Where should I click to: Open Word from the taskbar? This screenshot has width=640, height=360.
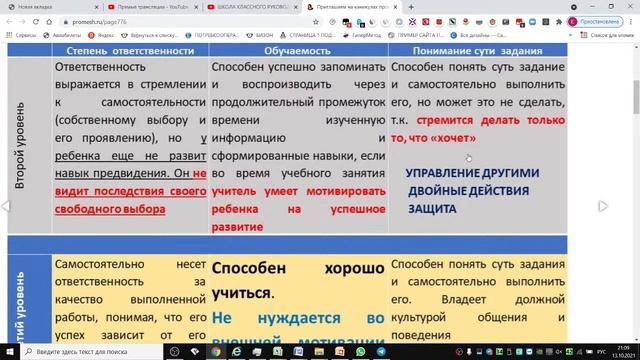(x=298, y=351)
